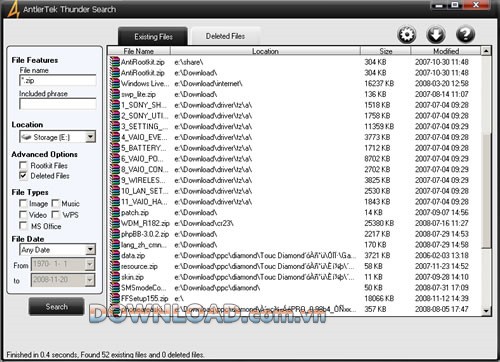Click the results list vertical scrollbar thumb

486,190
